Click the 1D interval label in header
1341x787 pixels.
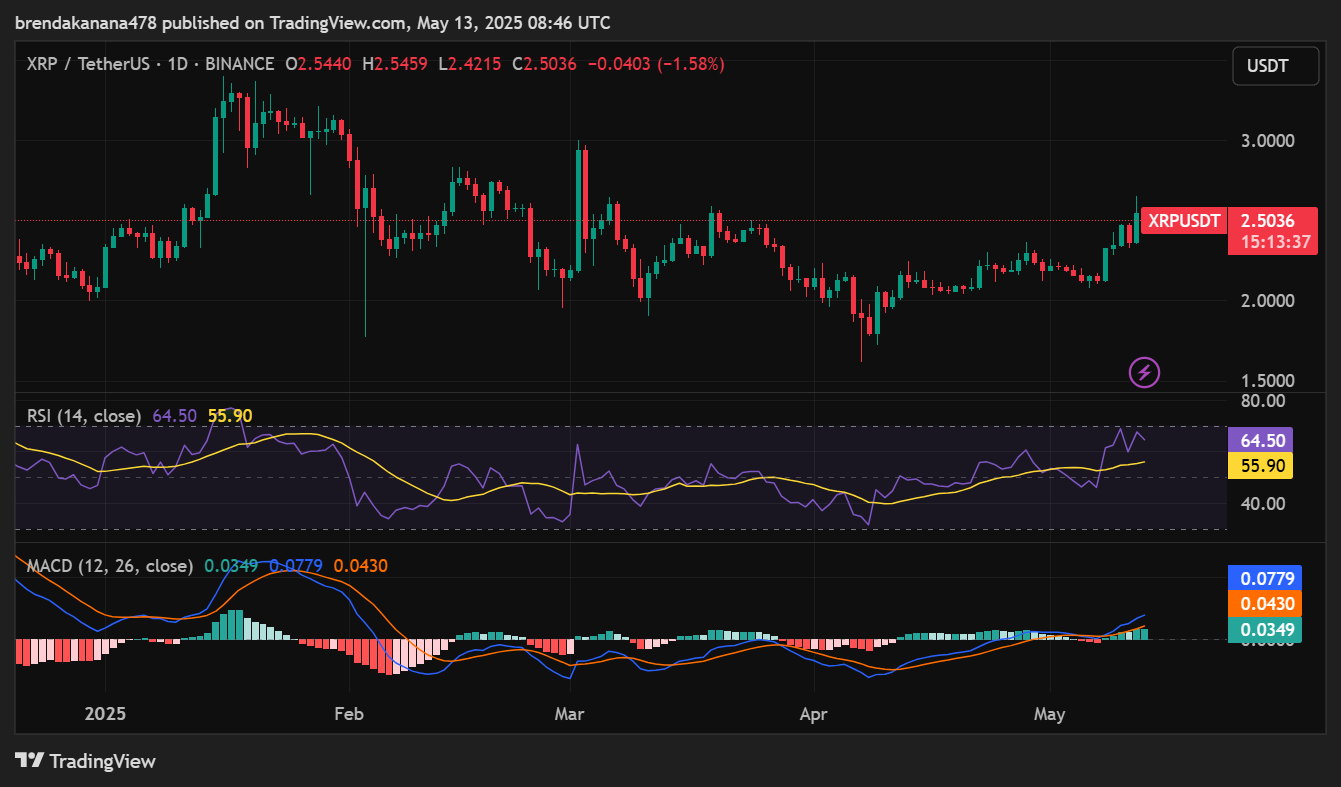(x=177, y=64)
